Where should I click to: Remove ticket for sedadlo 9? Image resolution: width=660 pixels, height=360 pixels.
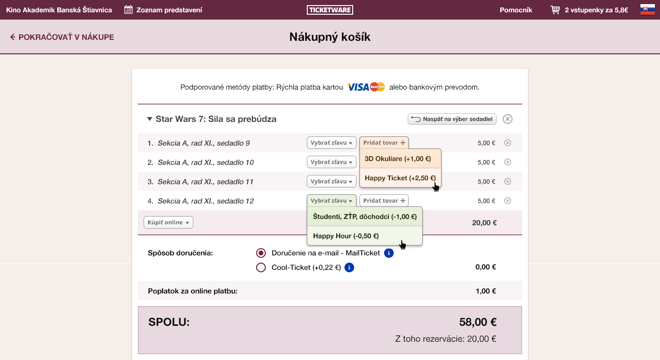click(x=508, y=143)
